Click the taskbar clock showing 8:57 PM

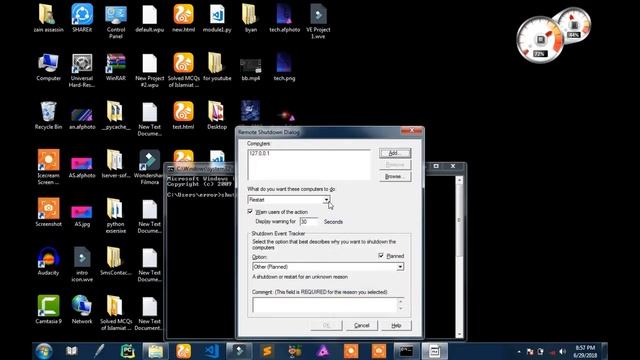(585, 351)
